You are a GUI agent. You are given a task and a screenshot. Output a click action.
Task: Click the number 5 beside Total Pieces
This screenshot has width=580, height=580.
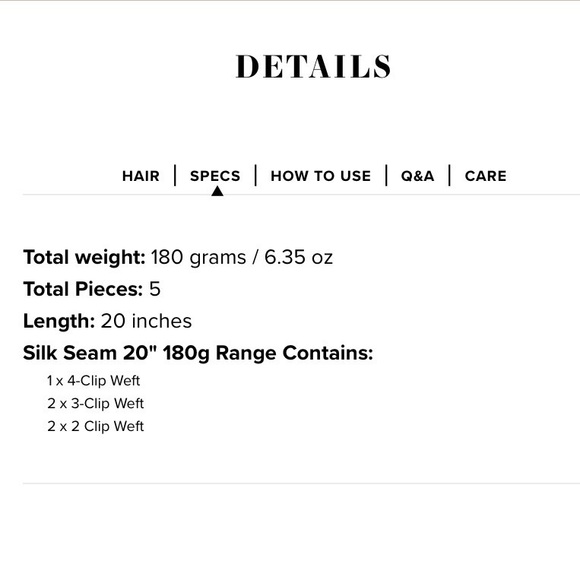155,289
